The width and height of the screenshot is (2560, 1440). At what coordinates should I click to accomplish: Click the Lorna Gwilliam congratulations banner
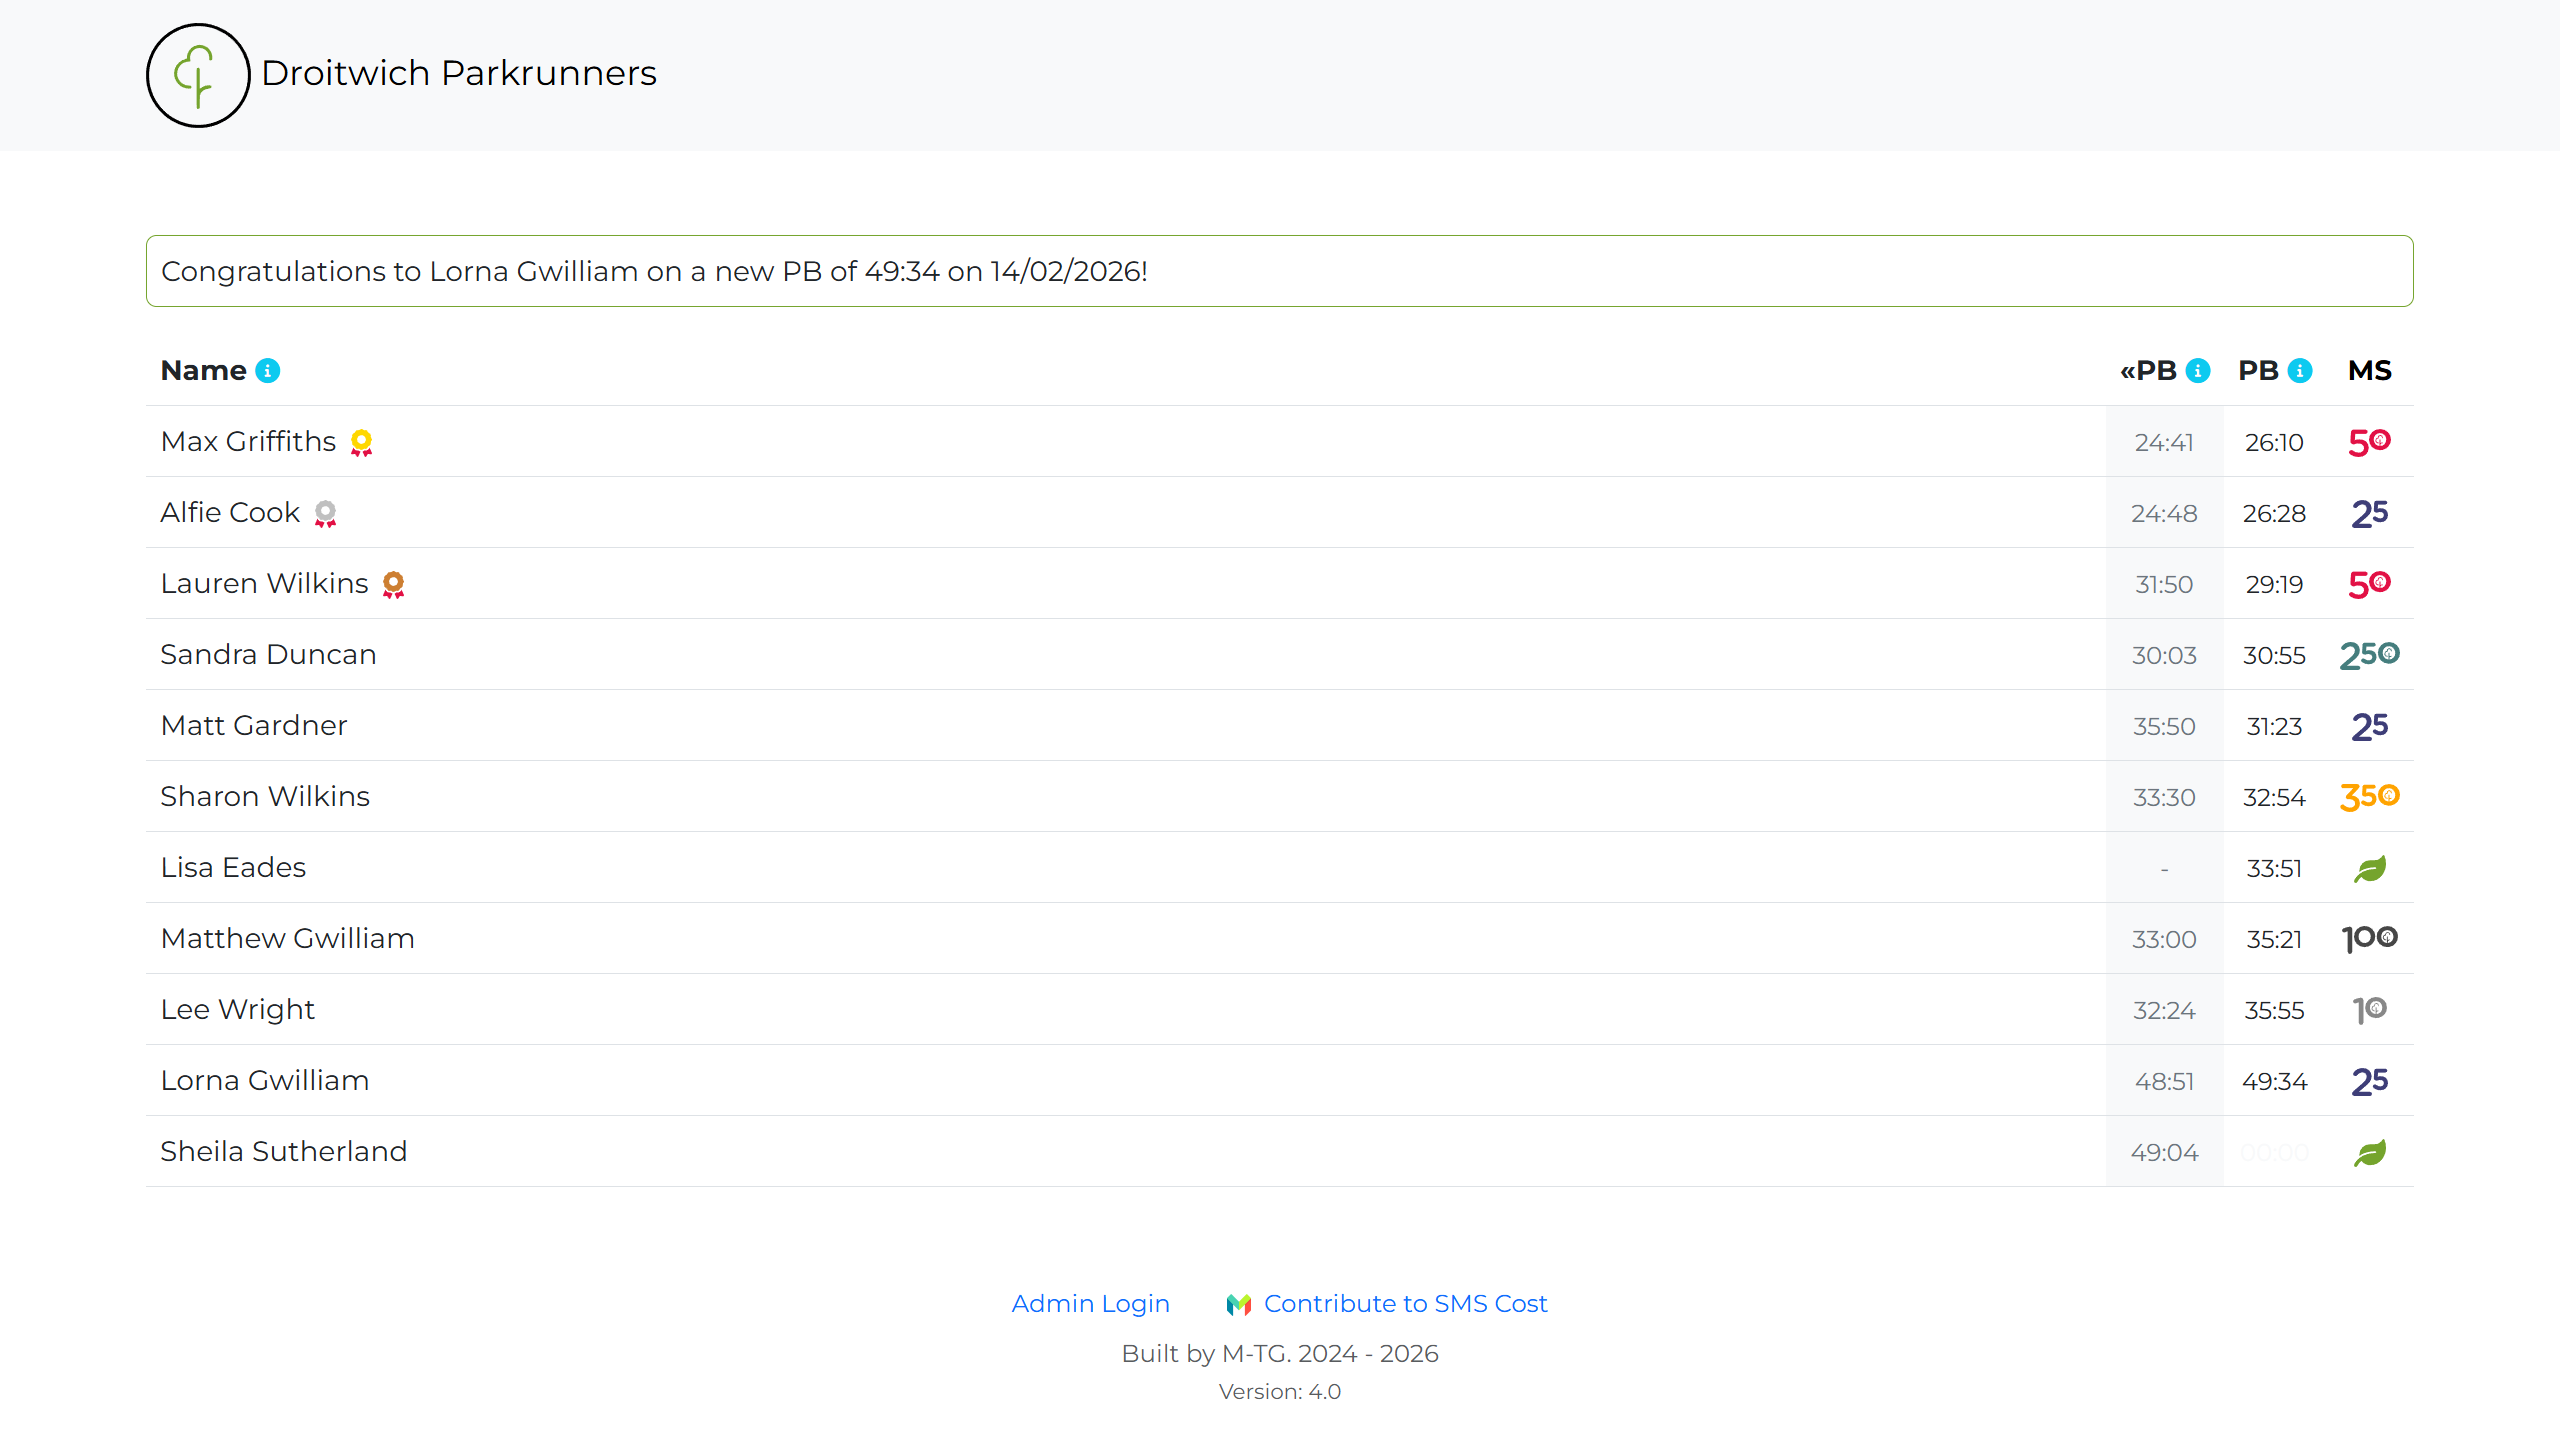click(1279, 271)
